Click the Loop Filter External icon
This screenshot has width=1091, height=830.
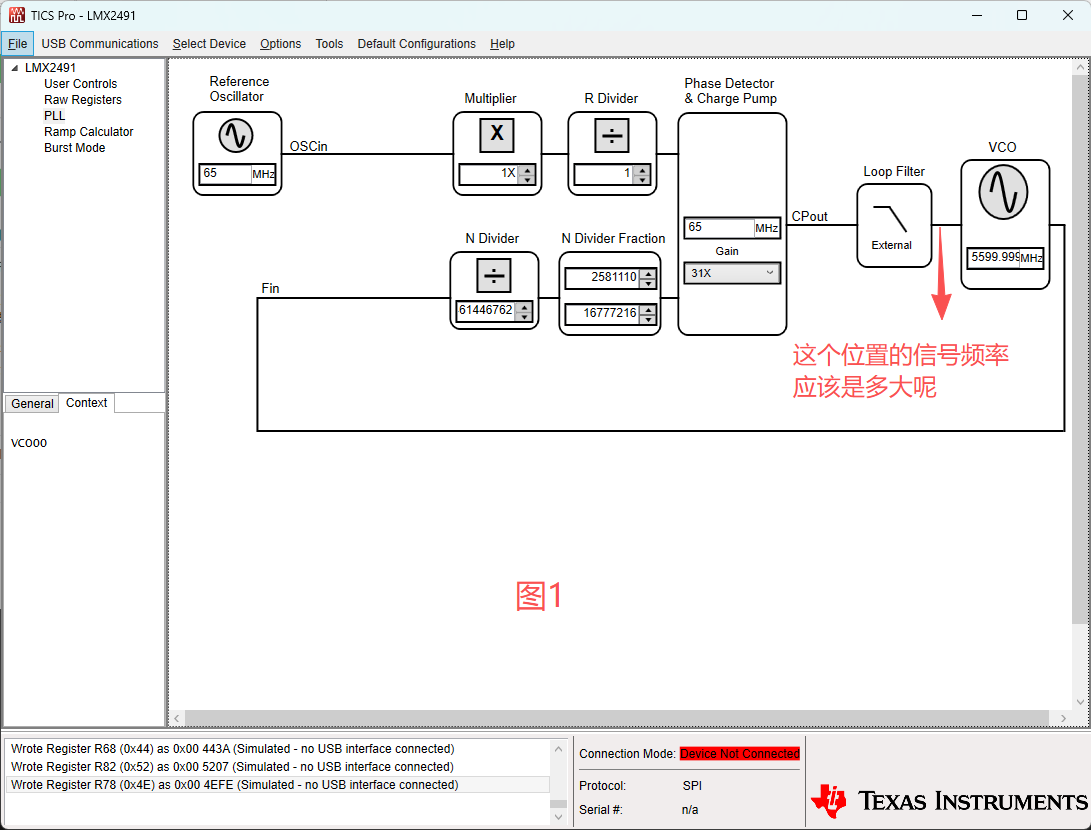pyautogui.click(x=893, y=226)
